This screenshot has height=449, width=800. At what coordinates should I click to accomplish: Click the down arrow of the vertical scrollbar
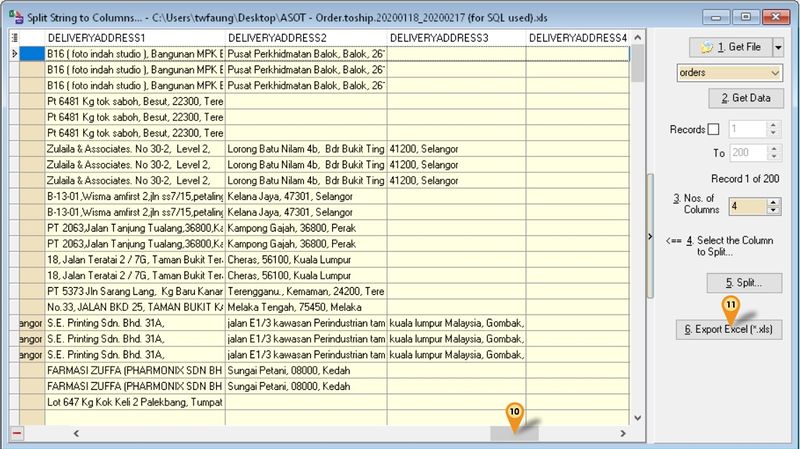click(638, 418)
